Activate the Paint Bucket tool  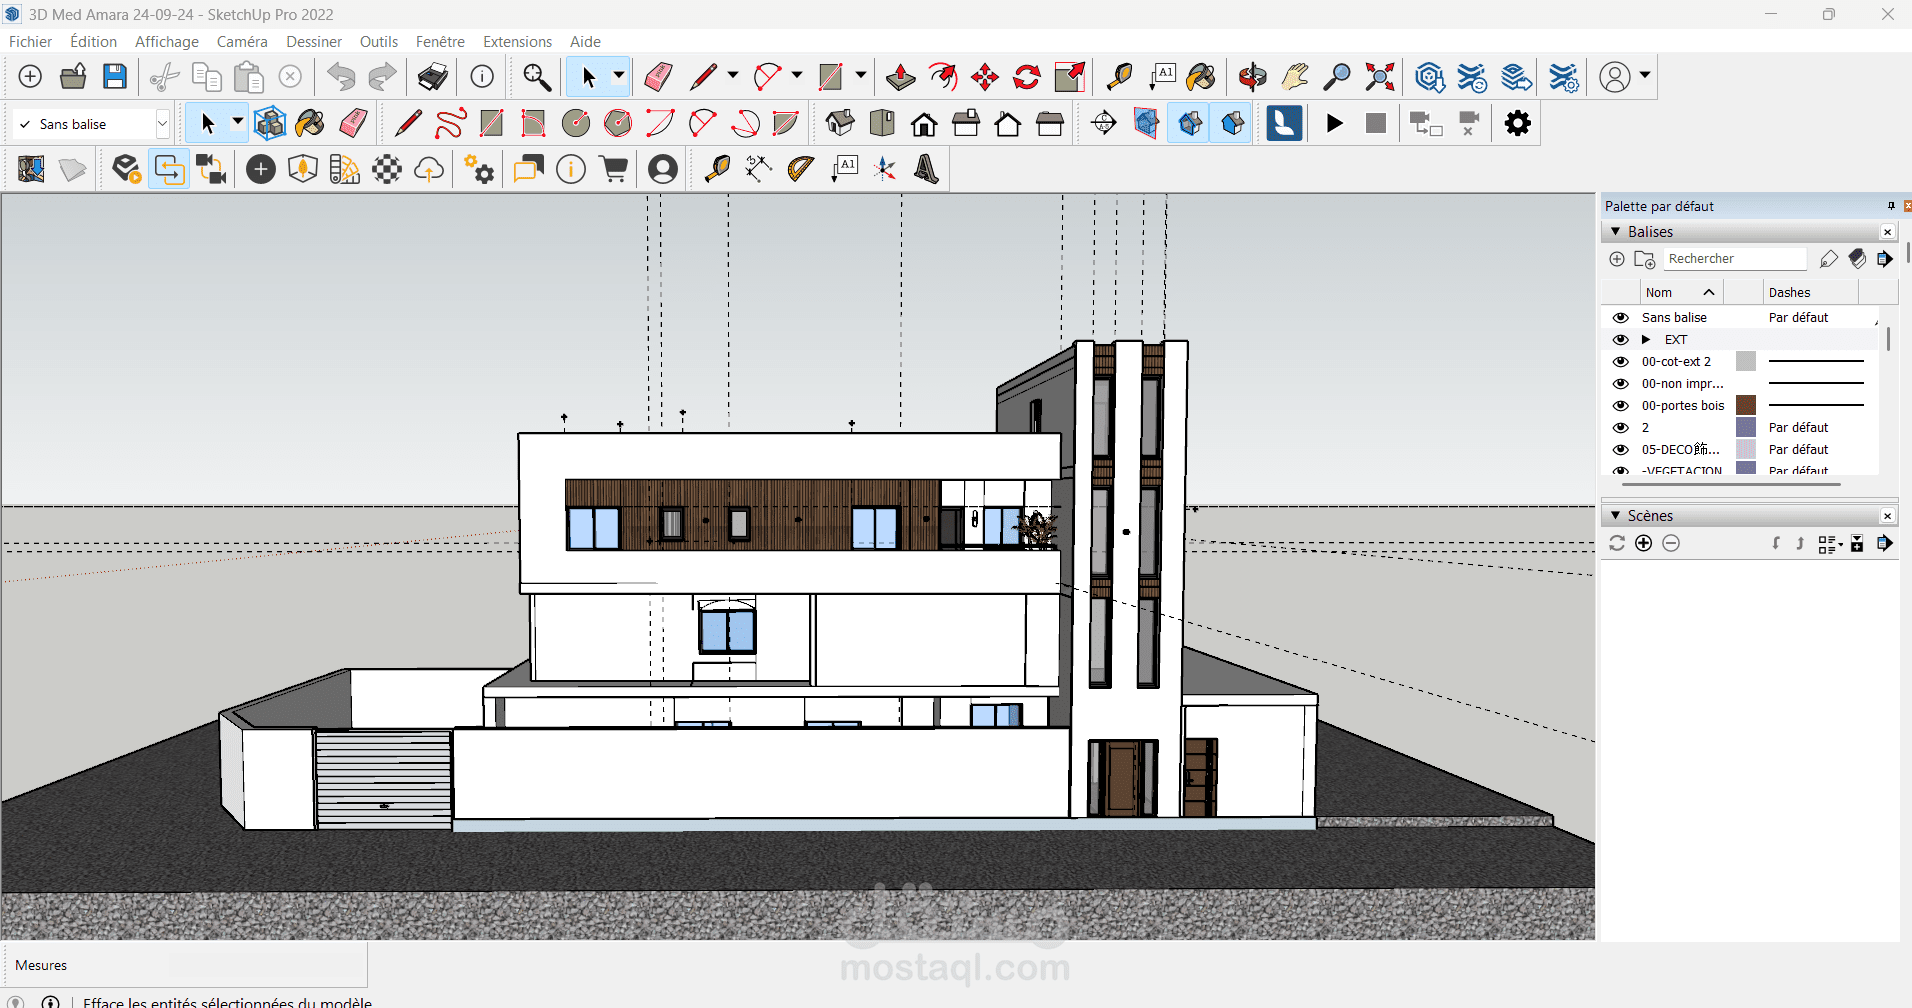(x=1201, y=77)
